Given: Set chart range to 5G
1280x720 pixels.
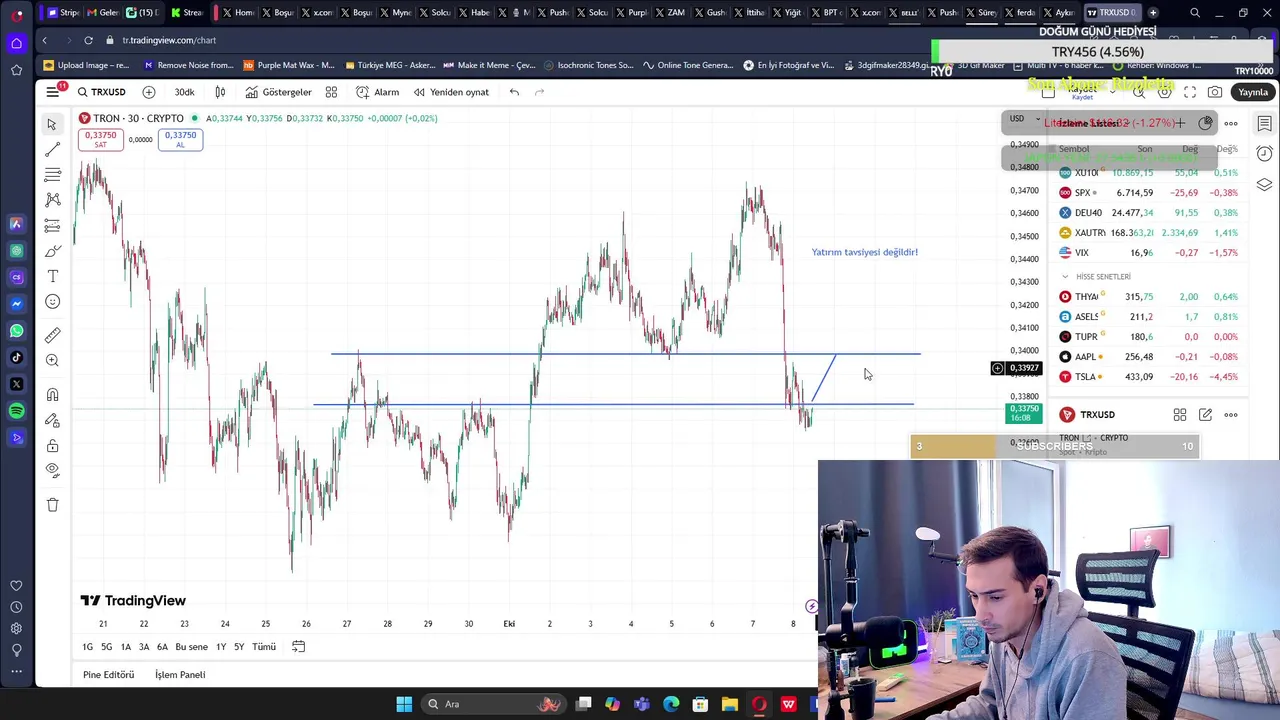Looking at the screenshot, I should (x=106, y=647).
